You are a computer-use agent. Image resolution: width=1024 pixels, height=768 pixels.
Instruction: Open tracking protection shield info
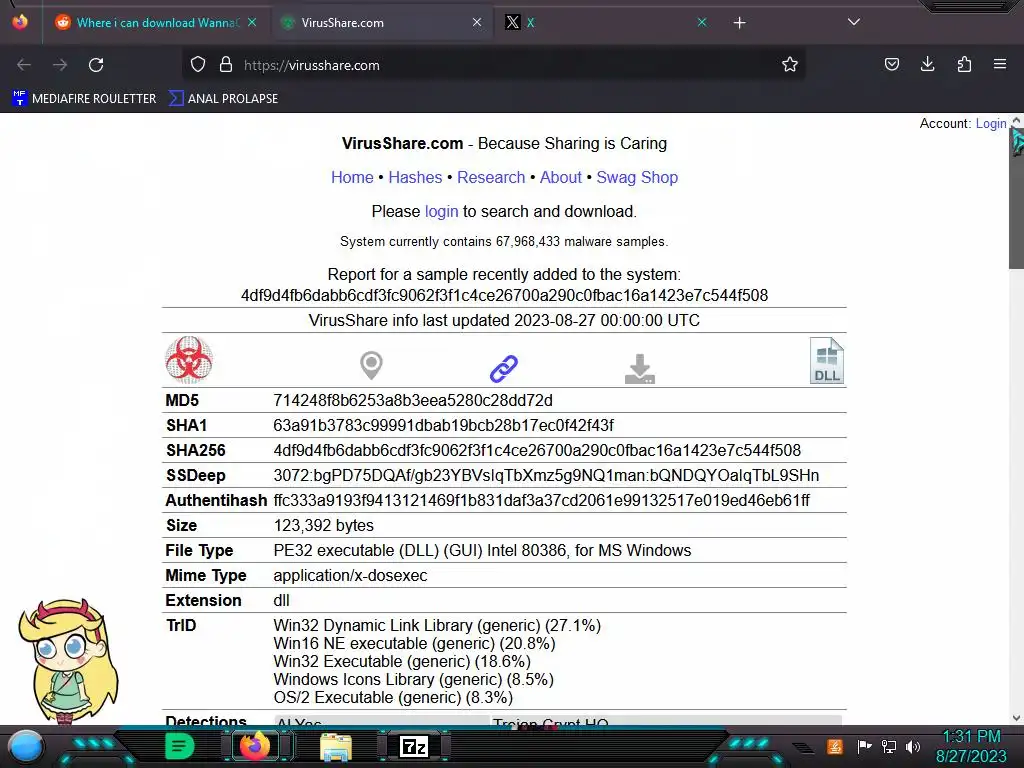198,65
